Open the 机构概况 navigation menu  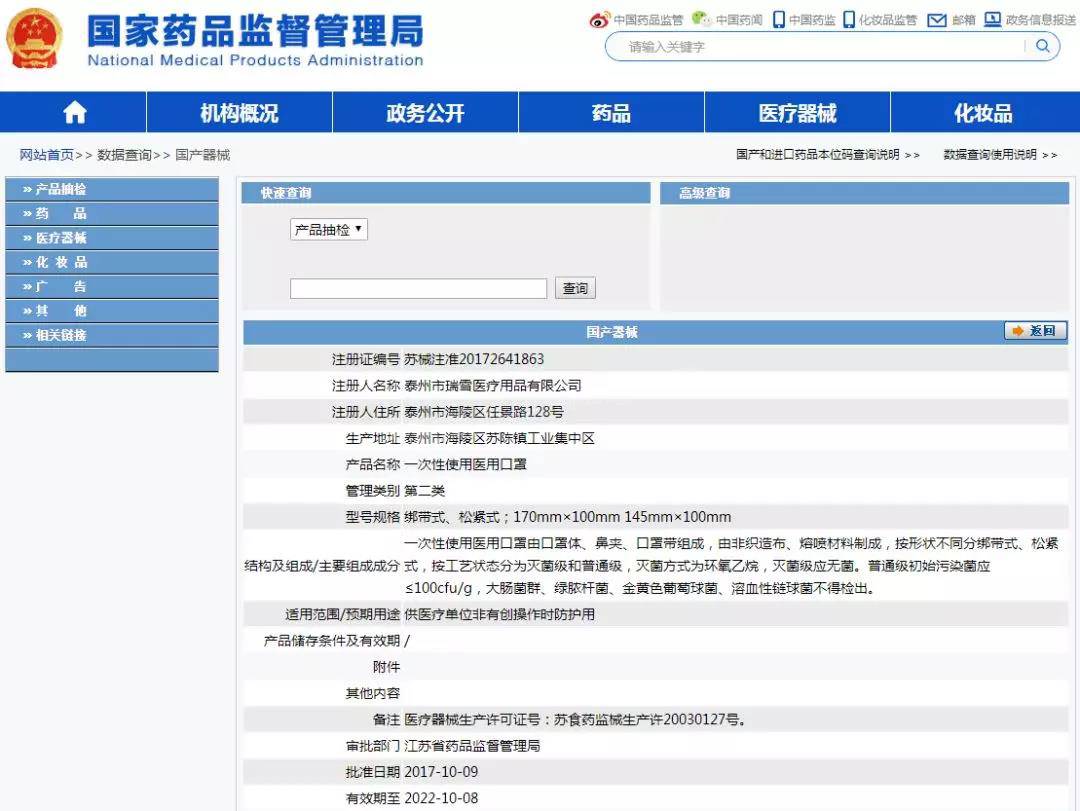coord(239,113)
